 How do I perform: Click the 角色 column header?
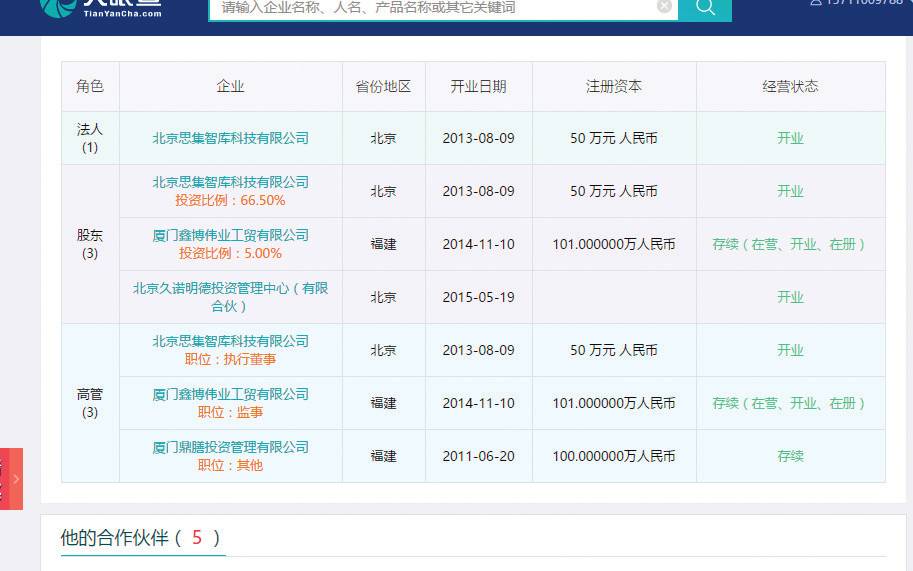[90, 87]
